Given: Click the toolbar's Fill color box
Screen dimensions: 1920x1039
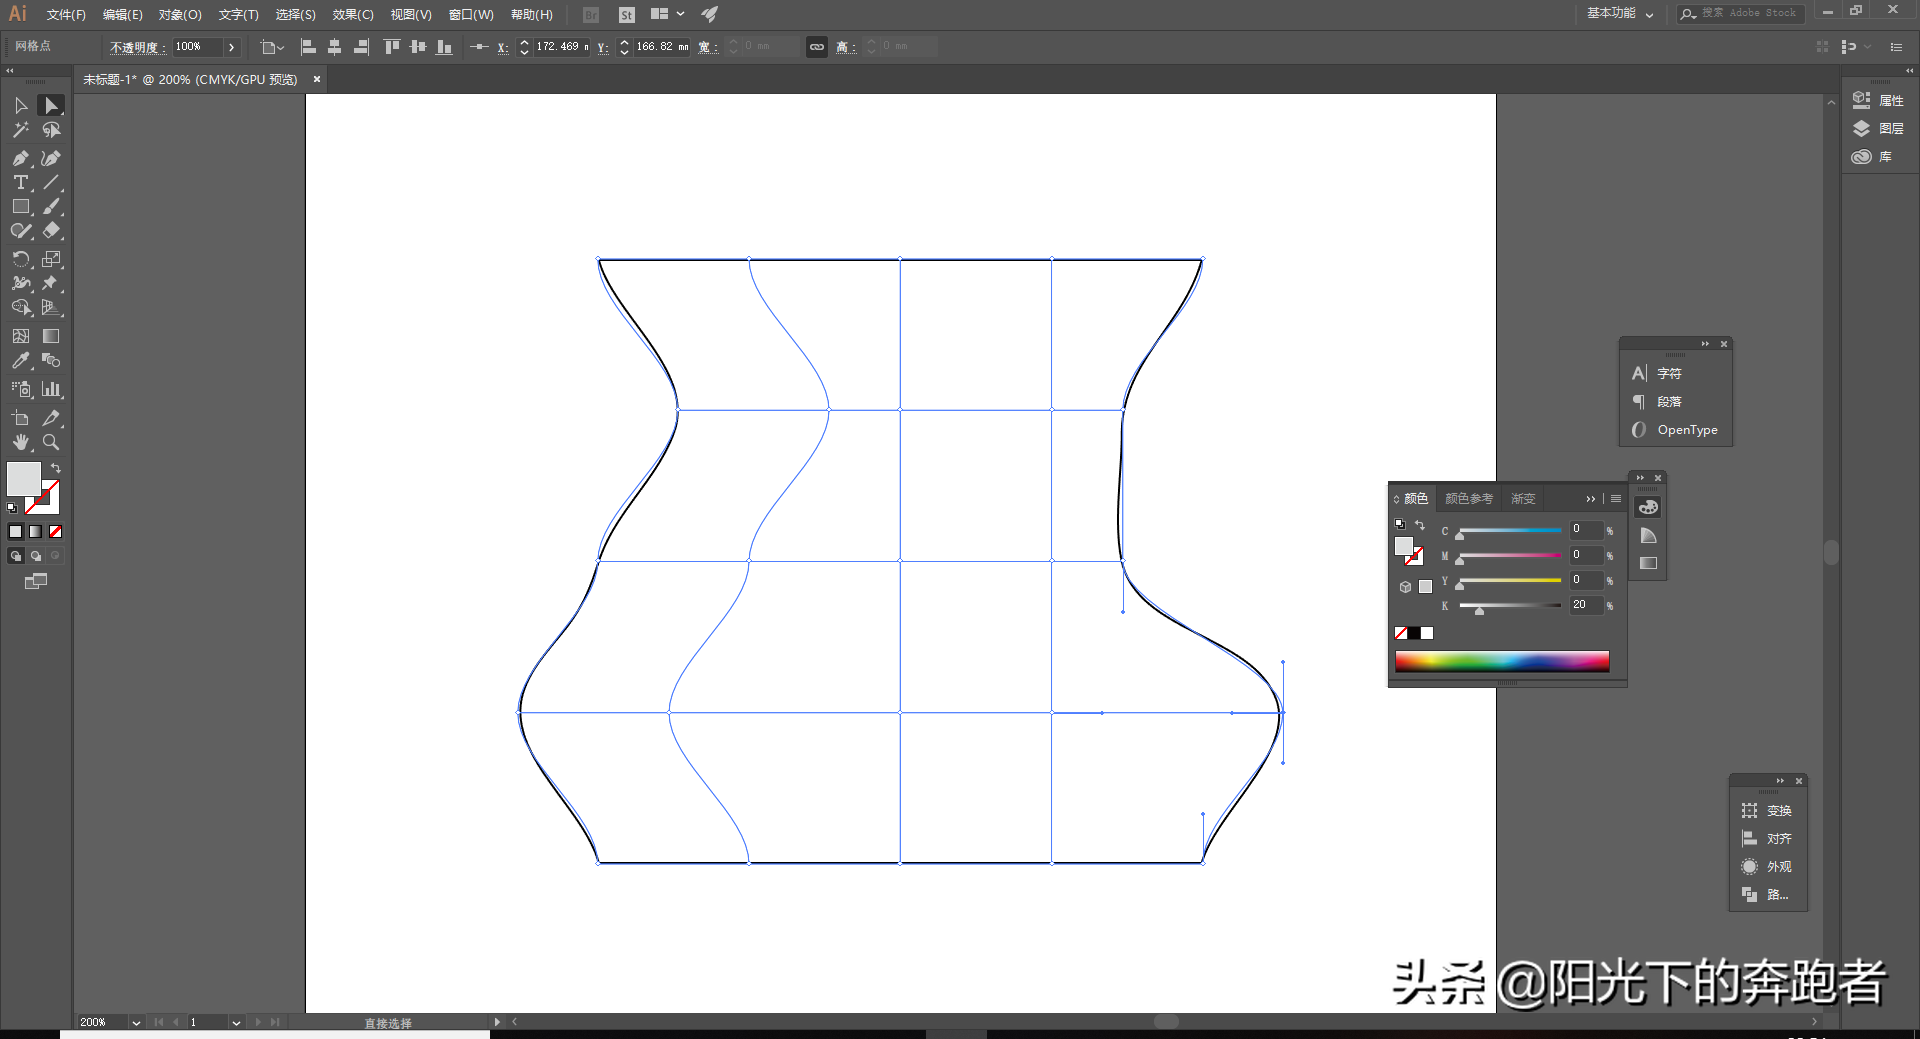Looking at the screenshot, I should 24,479.
